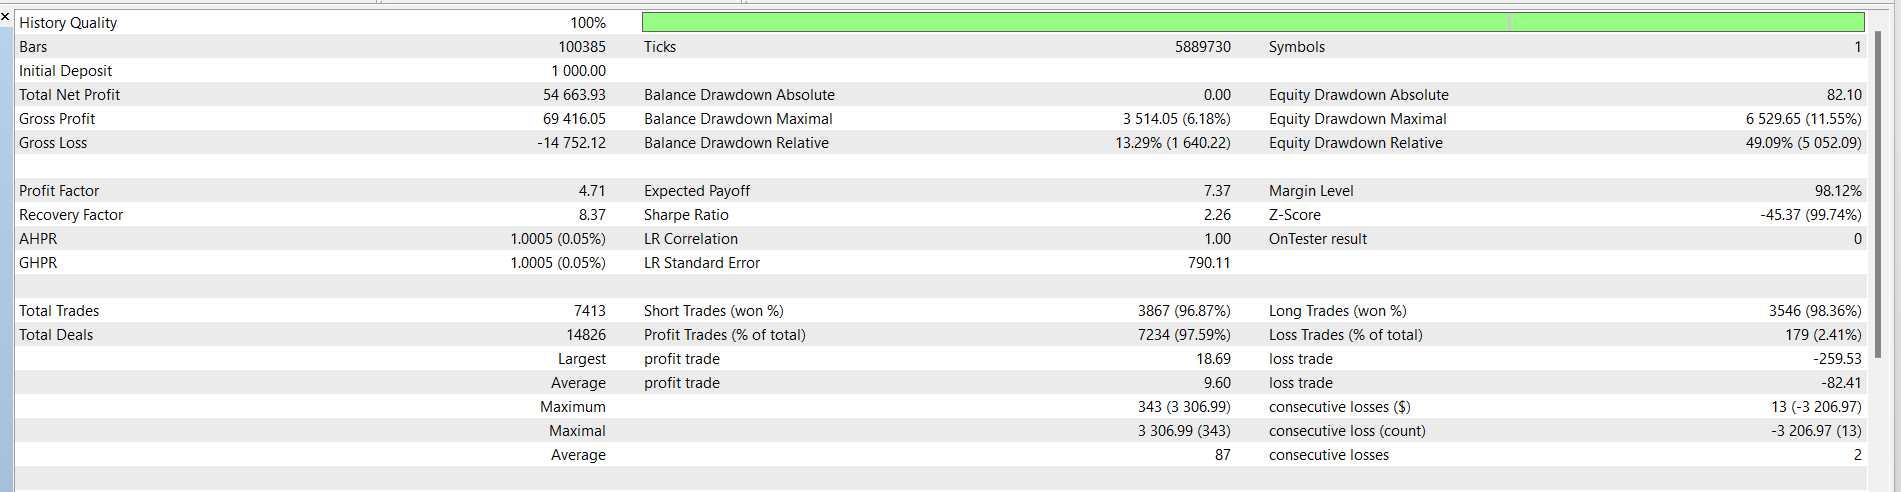Select the Sharpe Ratio value 2.26

coord(1216,215)
